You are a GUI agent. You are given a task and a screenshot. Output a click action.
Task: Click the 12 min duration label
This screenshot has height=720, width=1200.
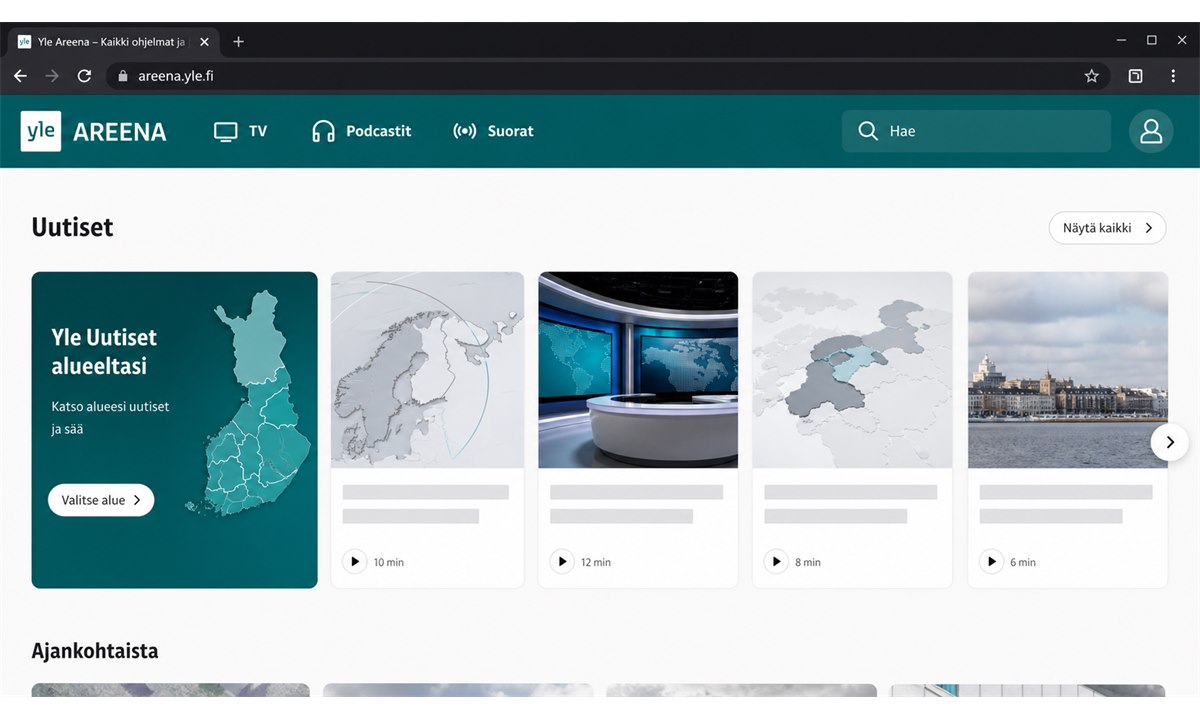click(x=596, y=562)
